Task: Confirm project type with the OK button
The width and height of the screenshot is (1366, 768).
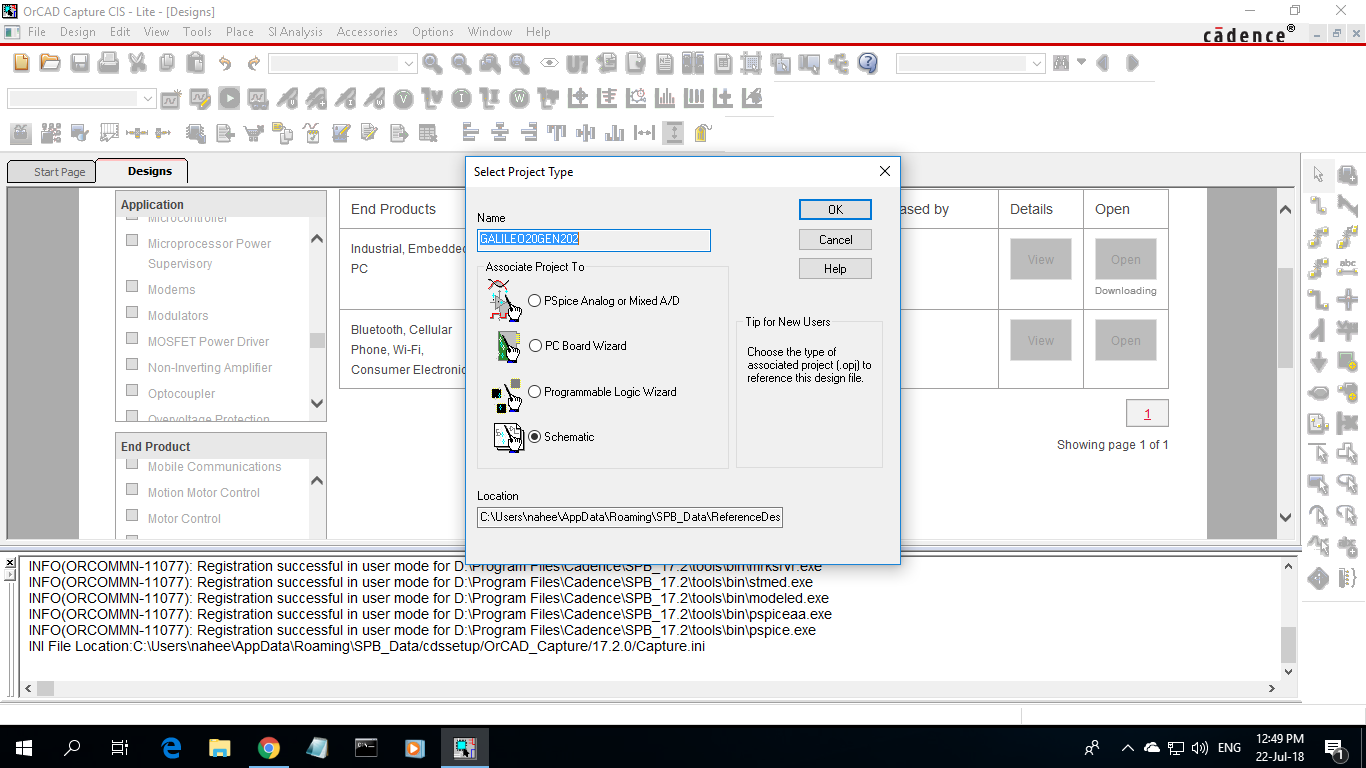Action: point(835,209)
